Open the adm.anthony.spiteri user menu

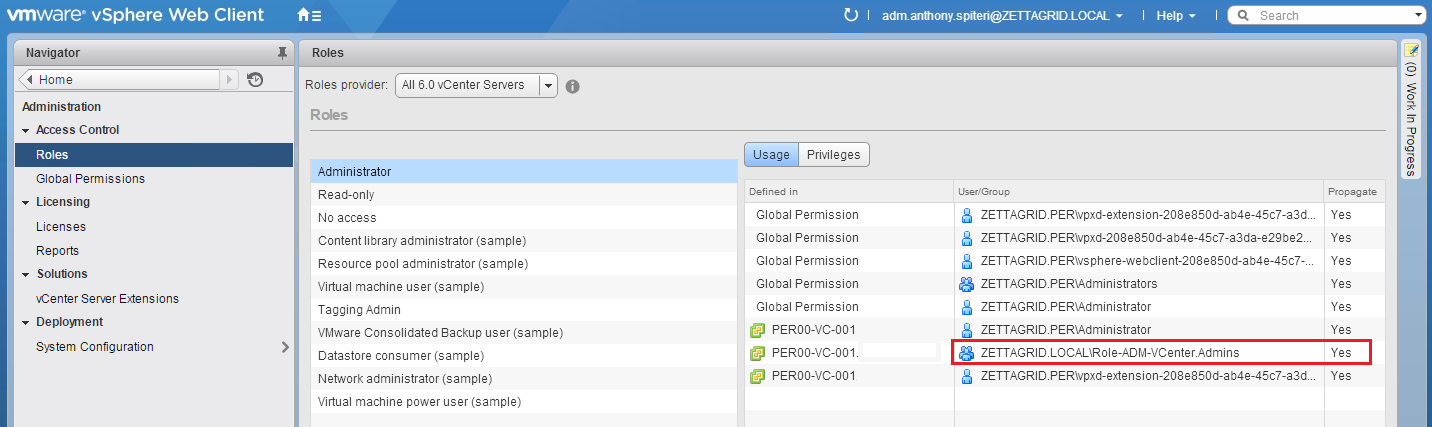(x=1002, y=16)
